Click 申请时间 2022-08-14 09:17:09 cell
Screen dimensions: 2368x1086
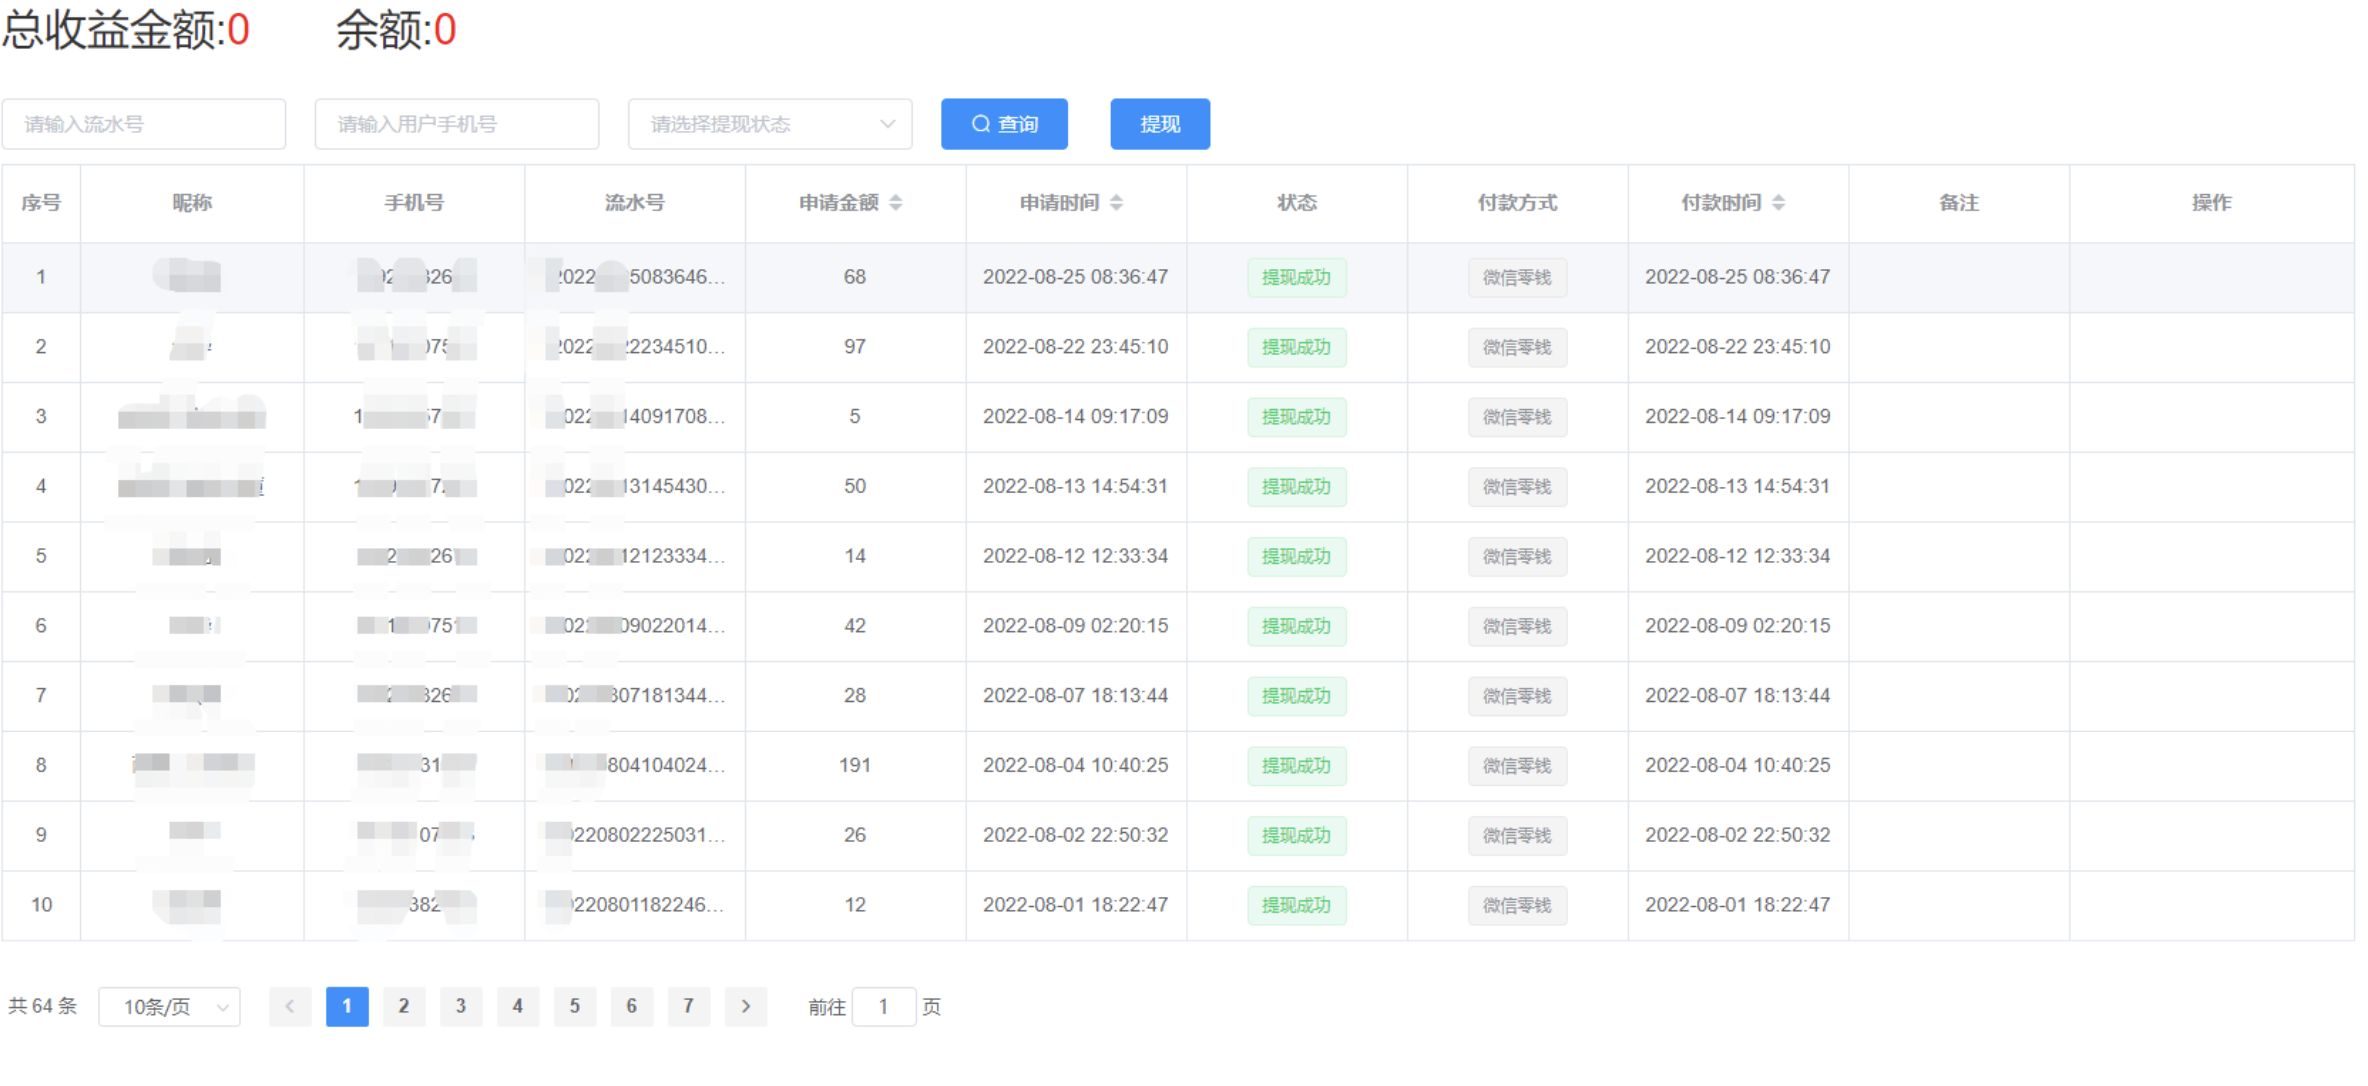(x=1075, y=416)
